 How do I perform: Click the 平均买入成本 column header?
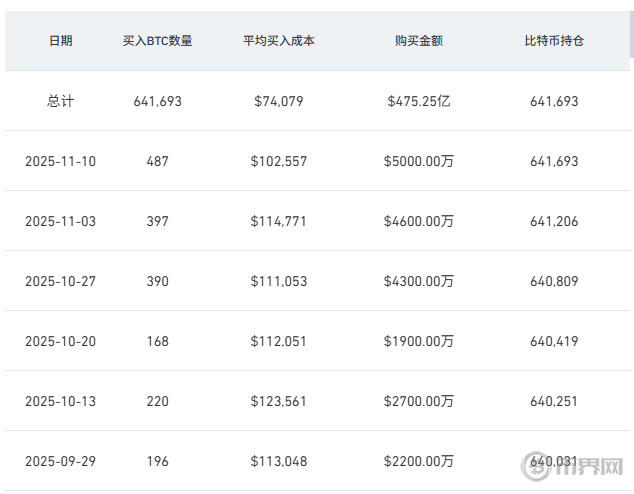279,41
